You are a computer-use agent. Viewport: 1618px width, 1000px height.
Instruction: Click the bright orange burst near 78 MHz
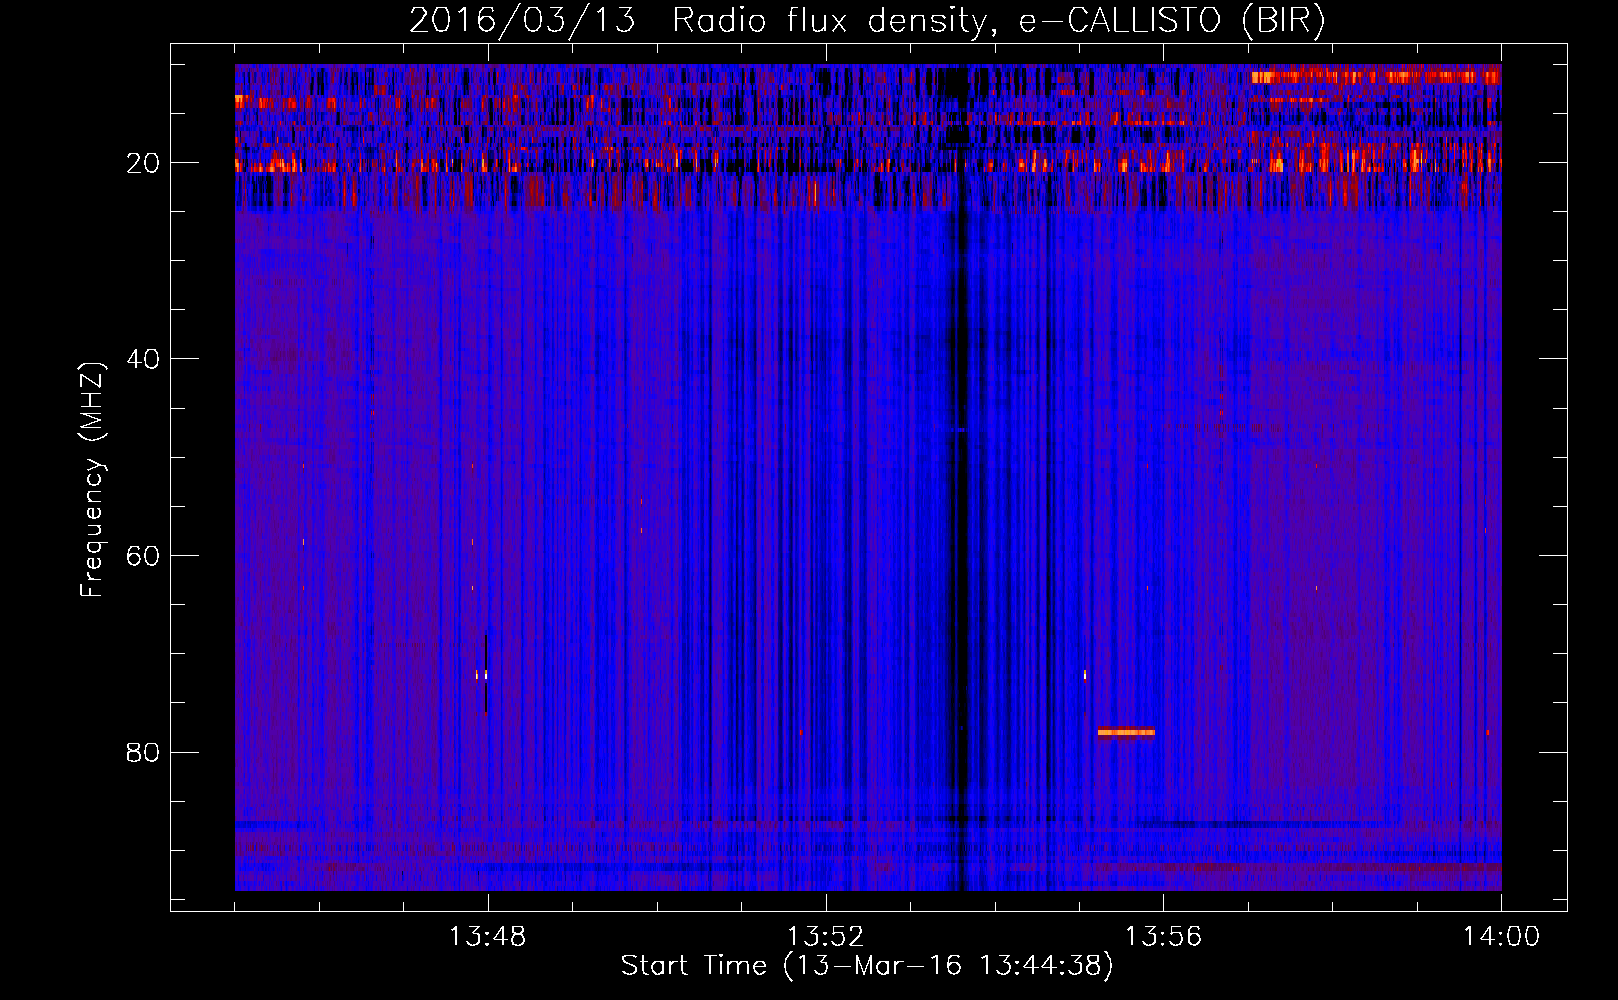[x=1126, y=732]
